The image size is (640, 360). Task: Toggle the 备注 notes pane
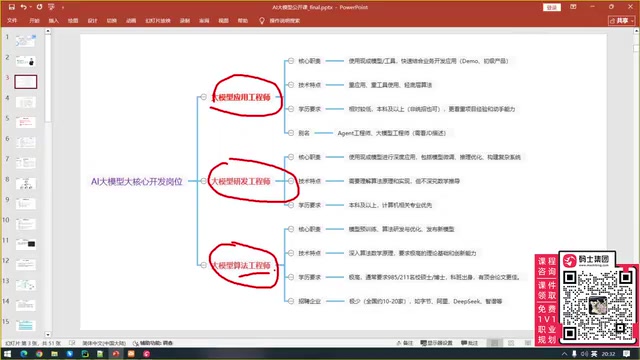coord(404,343)
